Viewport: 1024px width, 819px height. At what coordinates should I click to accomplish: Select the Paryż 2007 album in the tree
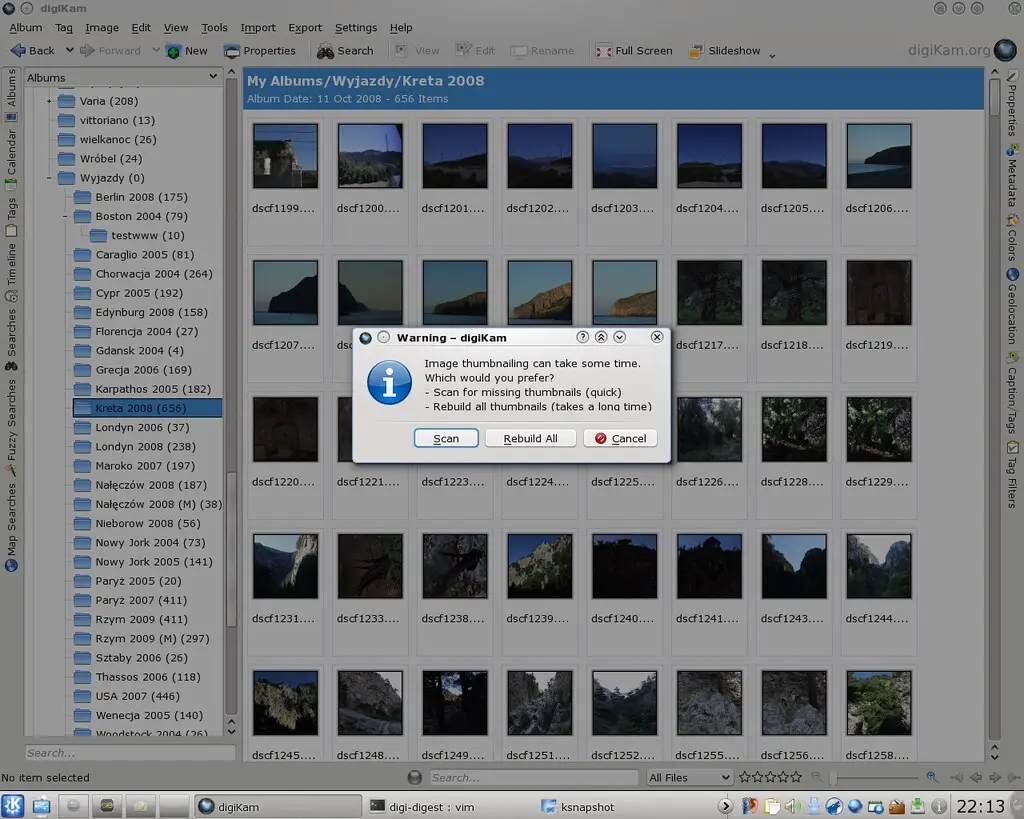[140, 600]
